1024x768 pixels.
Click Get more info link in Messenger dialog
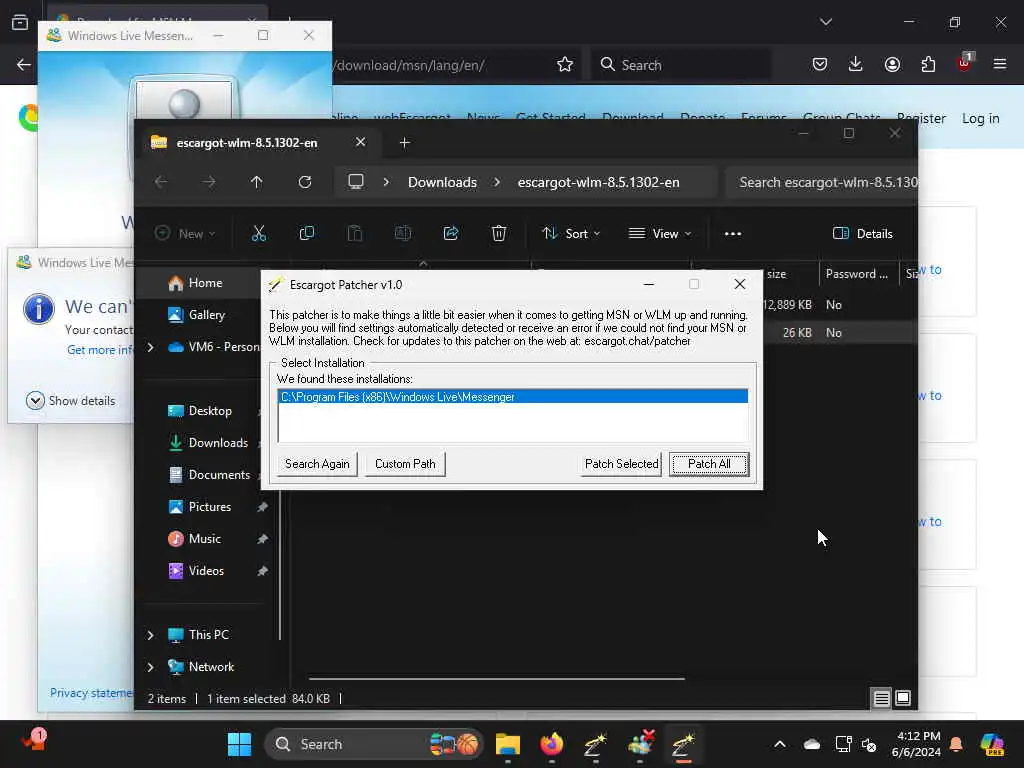(x=100, y=350)
